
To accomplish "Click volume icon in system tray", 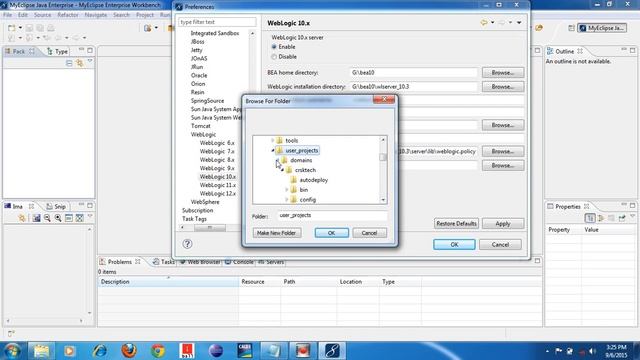I will click(593, 351).
